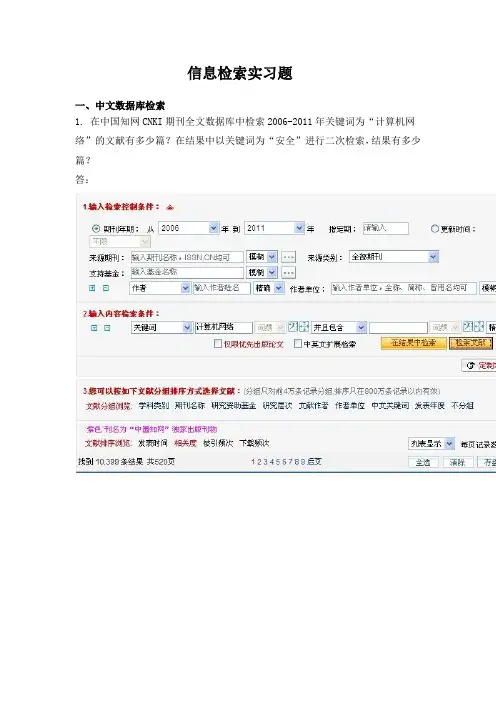Go to results 后页
The image size is (496, 702).
click(314, 462)
